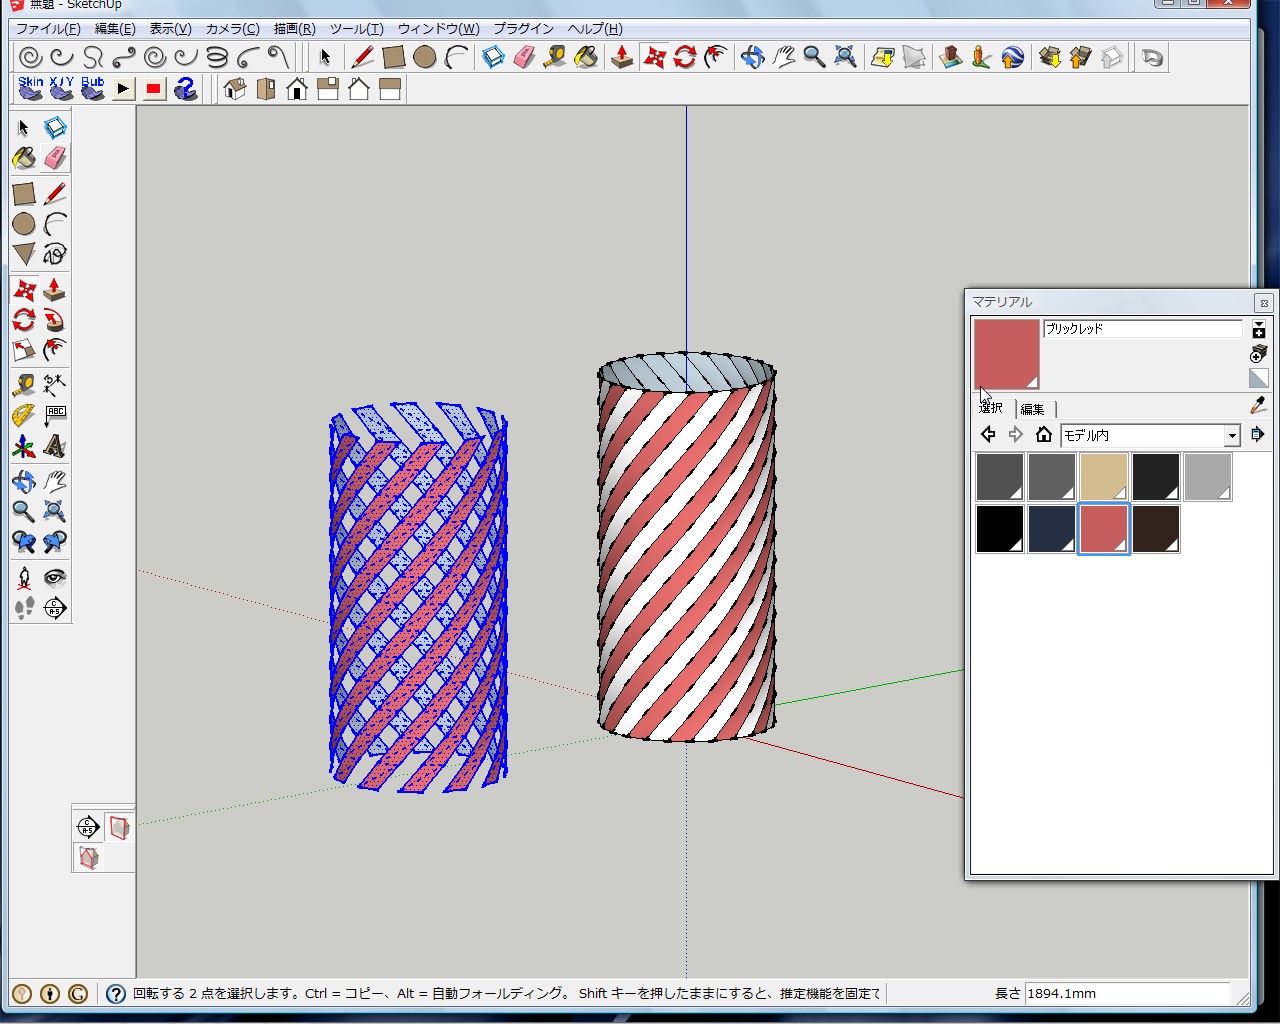Pick the Freehand drawing tool
This screenshot has width=1280, height=1024.
coord(54,254)
